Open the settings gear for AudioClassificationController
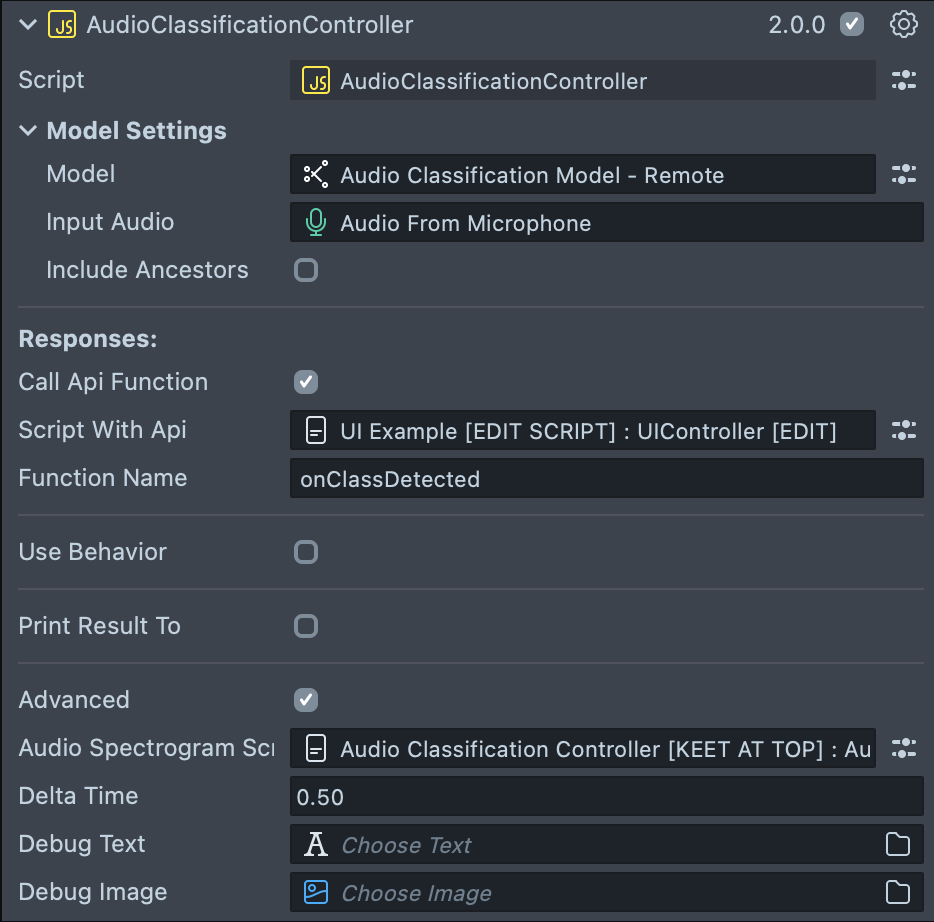The width and height of the screenshot is (934, 922). click(x=903, y=24)
